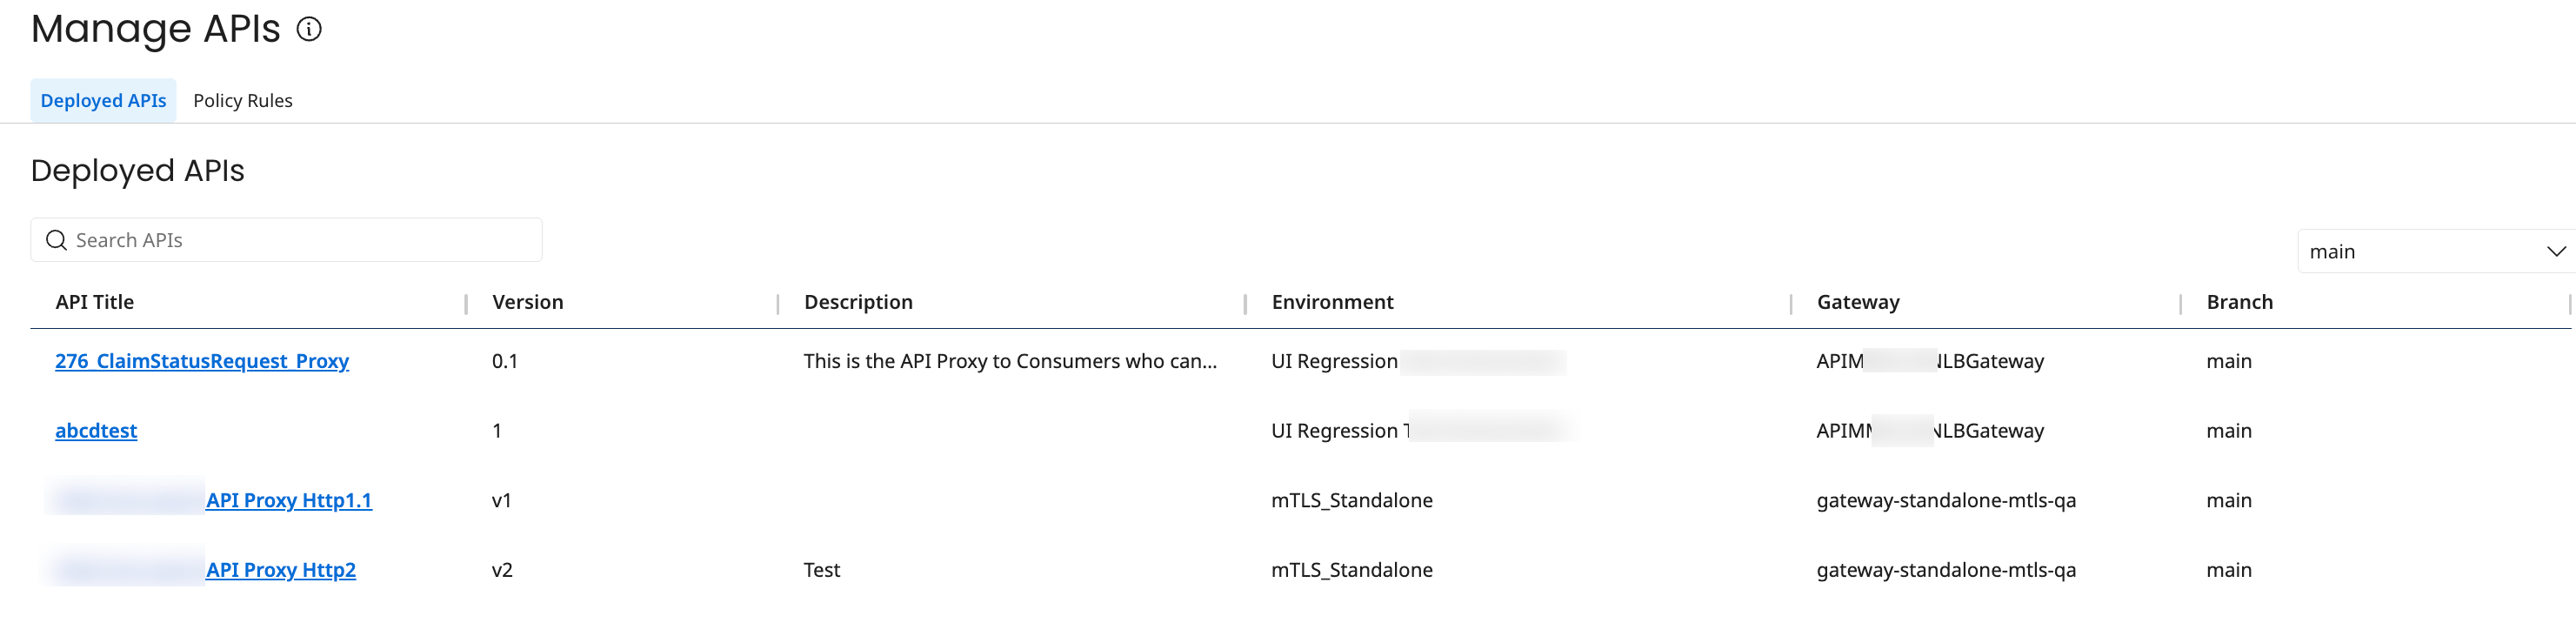Click the magnifier icon in the search bar
This screenshot has height=623, width=2576.
click(57, 240)
